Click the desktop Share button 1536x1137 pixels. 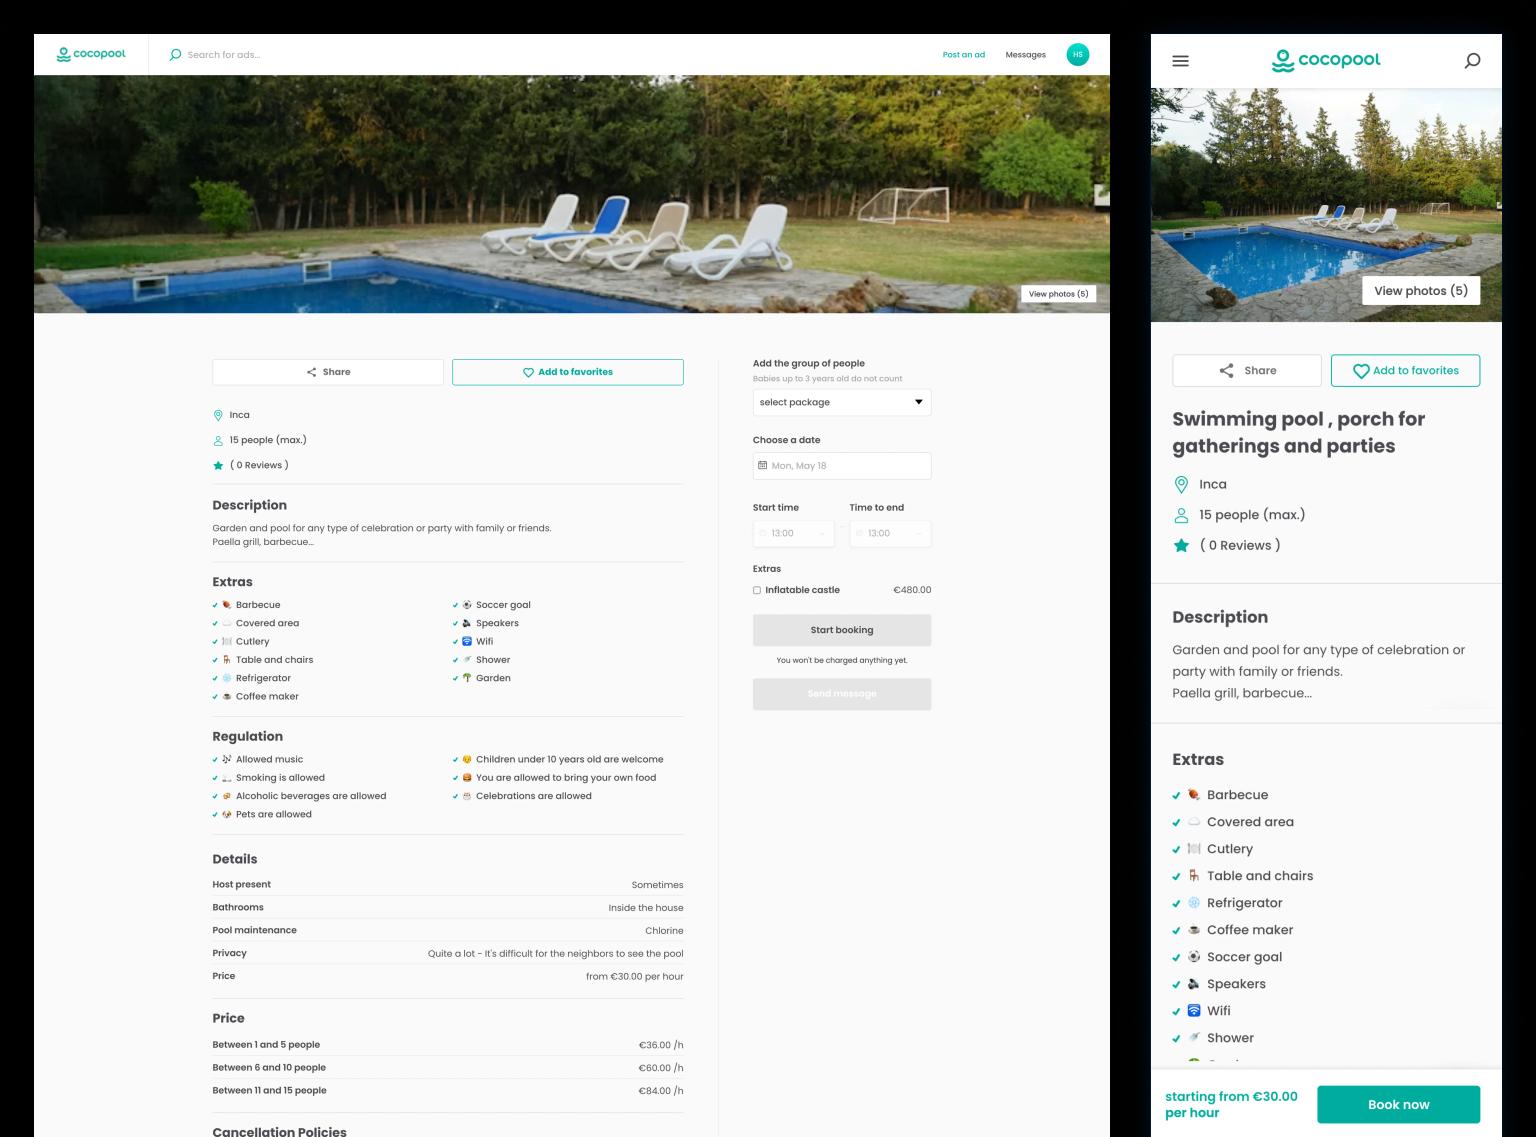point(328,372)
